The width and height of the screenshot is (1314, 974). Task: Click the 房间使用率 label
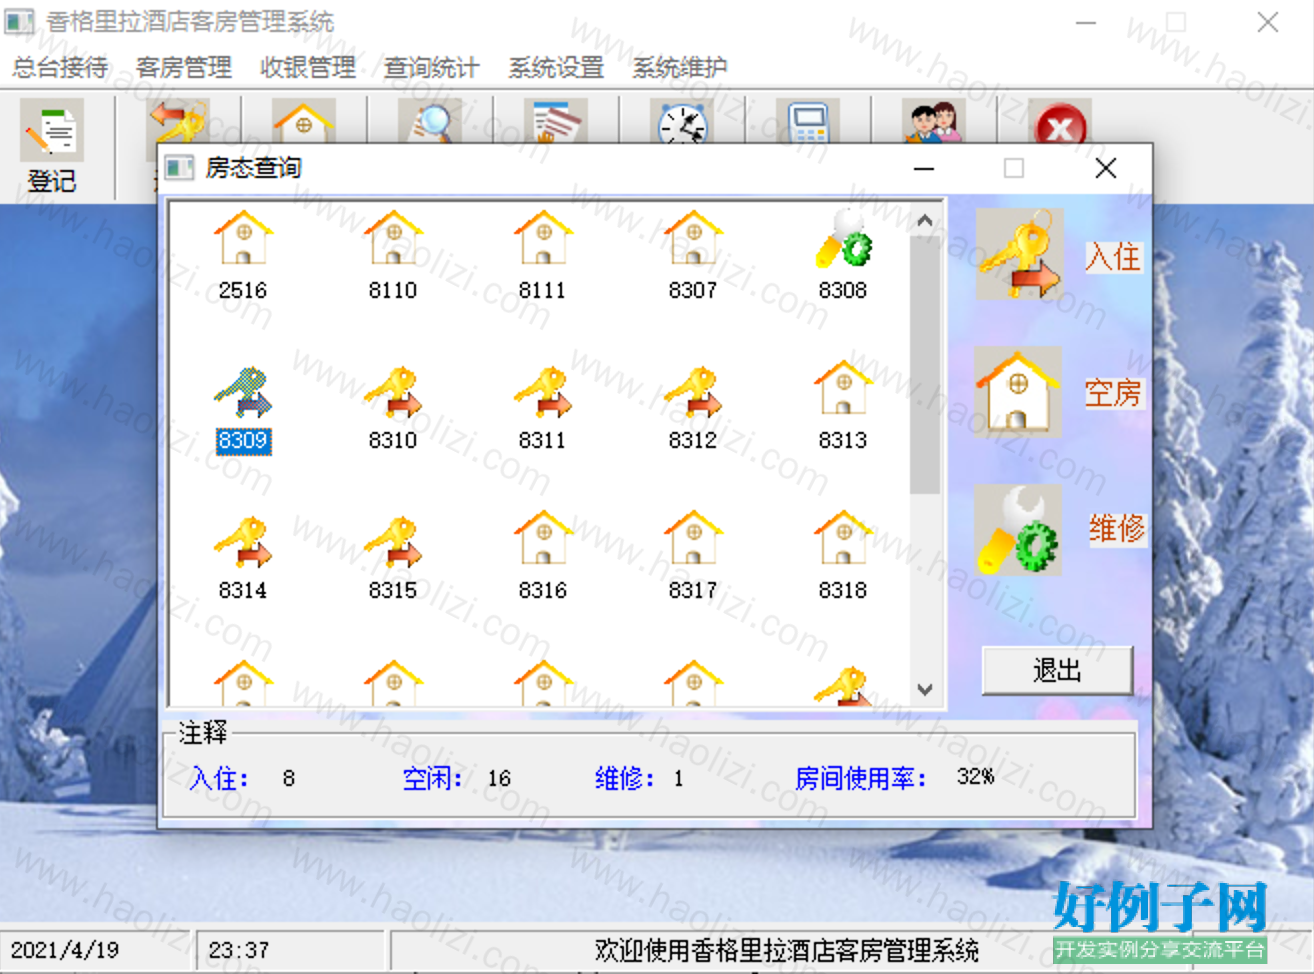click(x=861, y=778)
